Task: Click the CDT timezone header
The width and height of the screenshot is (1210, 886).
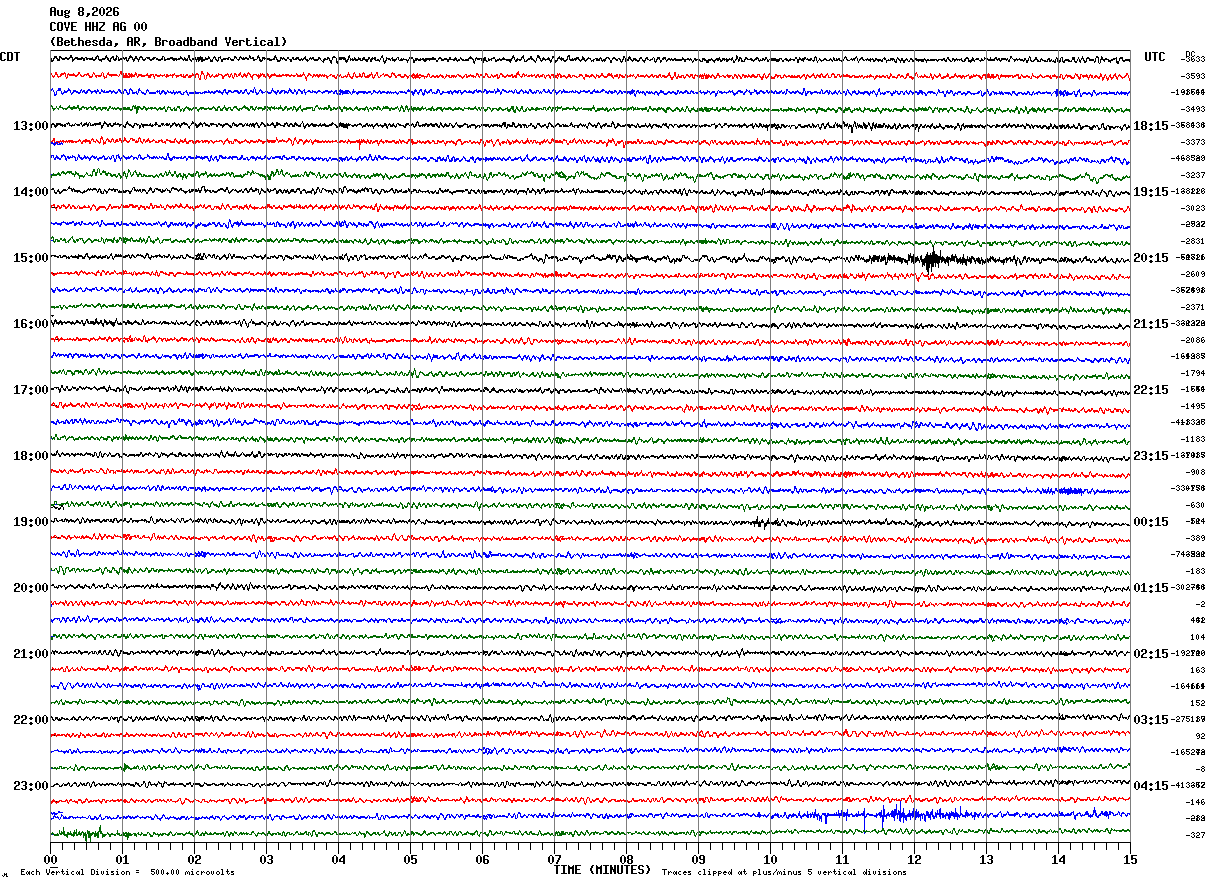Action: (x=11, y=57)
